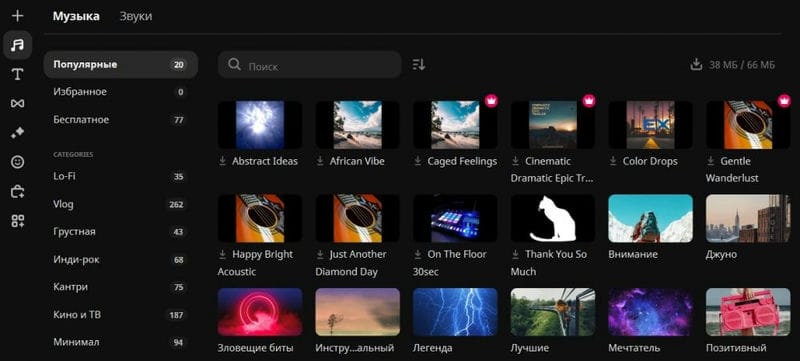The image size is (800, 361).
Task: Select the white cat Thank You thumbnail
Action: pos(553,218)
